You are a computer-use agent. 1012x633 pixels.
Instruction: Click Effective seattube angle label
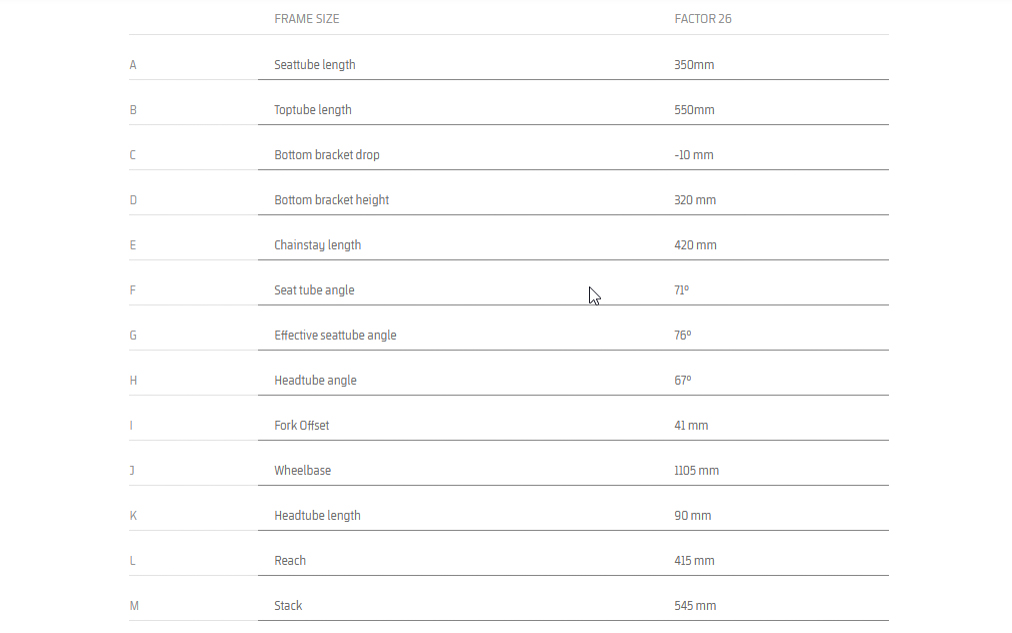pyautogui.click(x=335, y=336)
